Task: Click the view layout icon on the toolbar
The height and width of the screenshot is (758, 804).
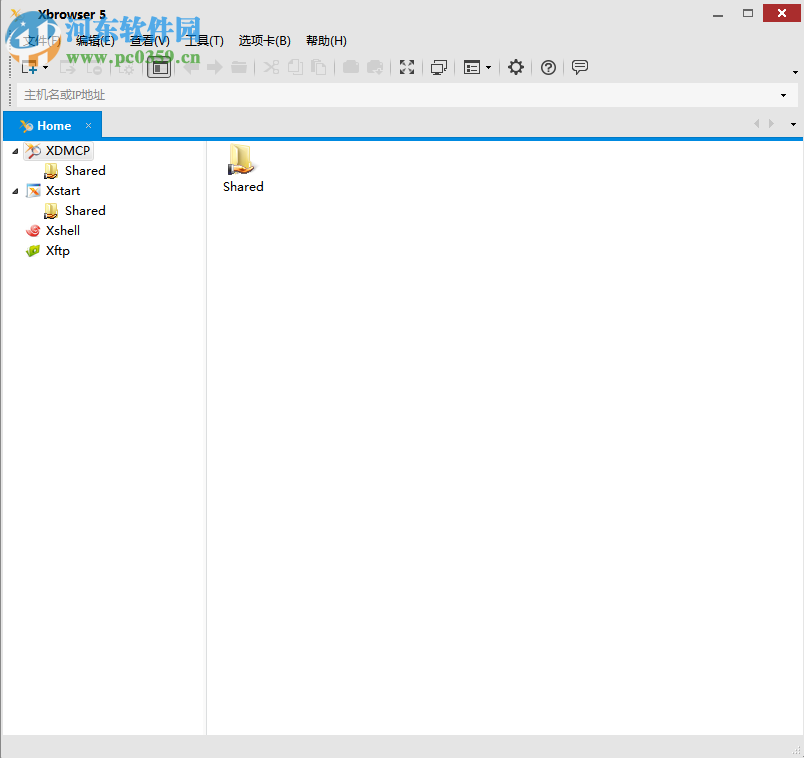Action: click(x=472, y=67)
